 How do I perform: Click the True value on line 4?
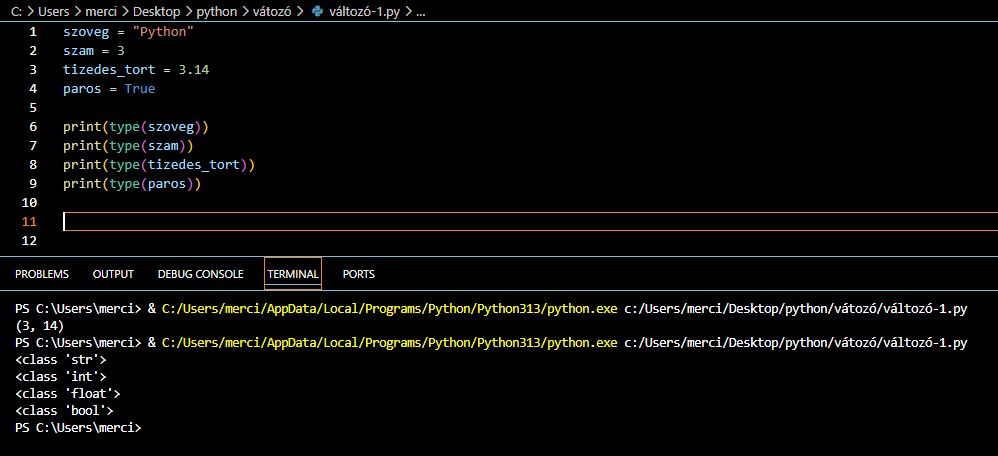140,89
